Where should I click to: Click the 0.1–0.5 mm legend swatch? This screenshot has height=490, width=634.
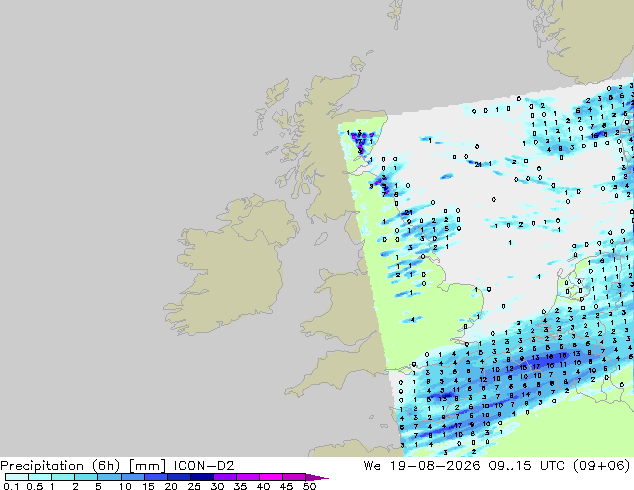point(17,477)
